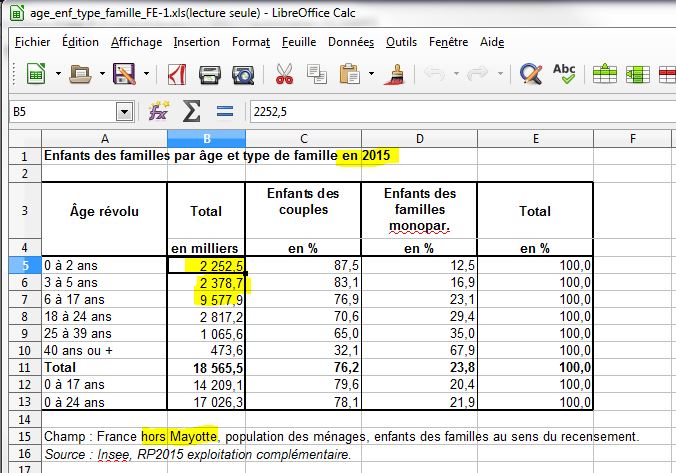Viewport: 676px width, 473px height.
Task: Run the Spelling check icon
Action: click(564, 75)
